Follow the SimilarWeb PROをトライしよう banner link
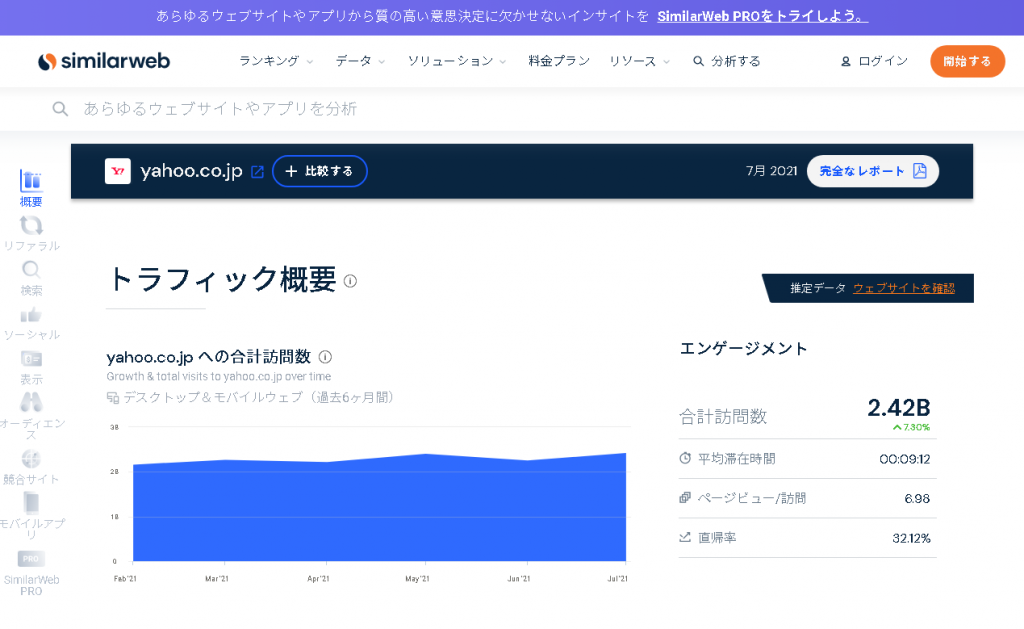Image resolution: width=1024 pixels, height=629 pixels. pos(762,16)
